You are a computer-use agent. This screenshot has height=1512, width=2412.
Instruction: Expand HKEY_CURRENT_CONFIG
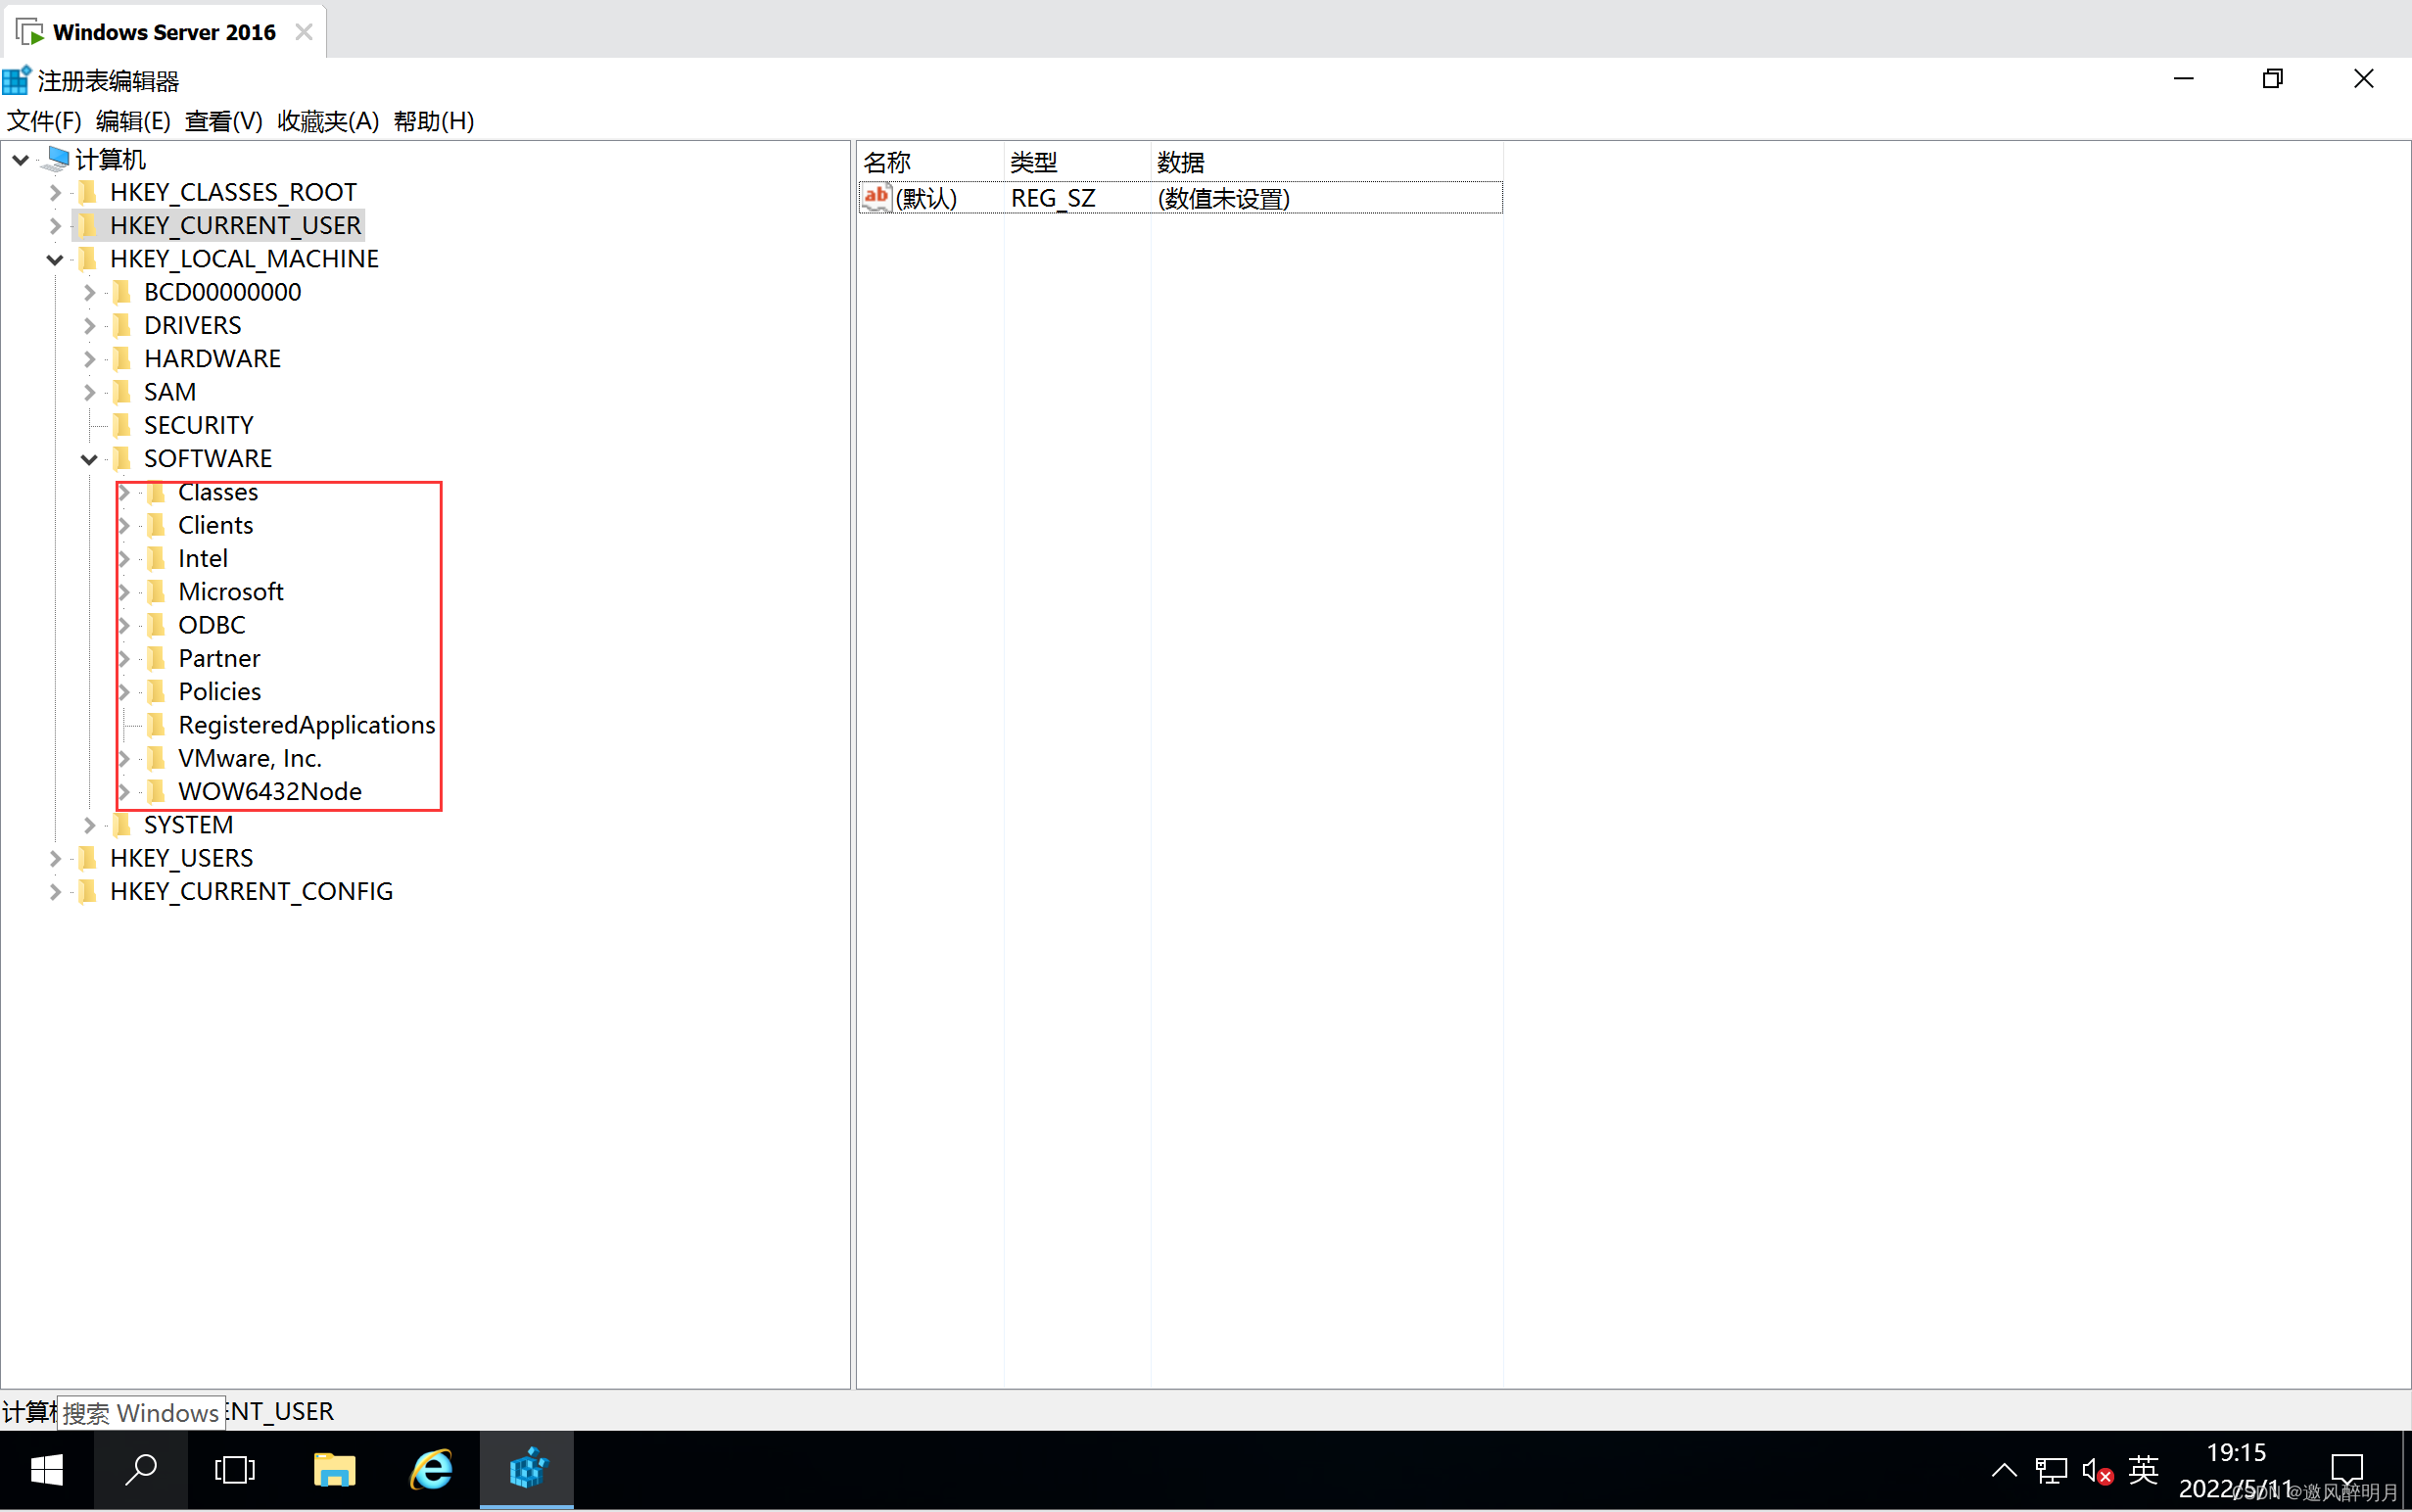coord(55,892)
